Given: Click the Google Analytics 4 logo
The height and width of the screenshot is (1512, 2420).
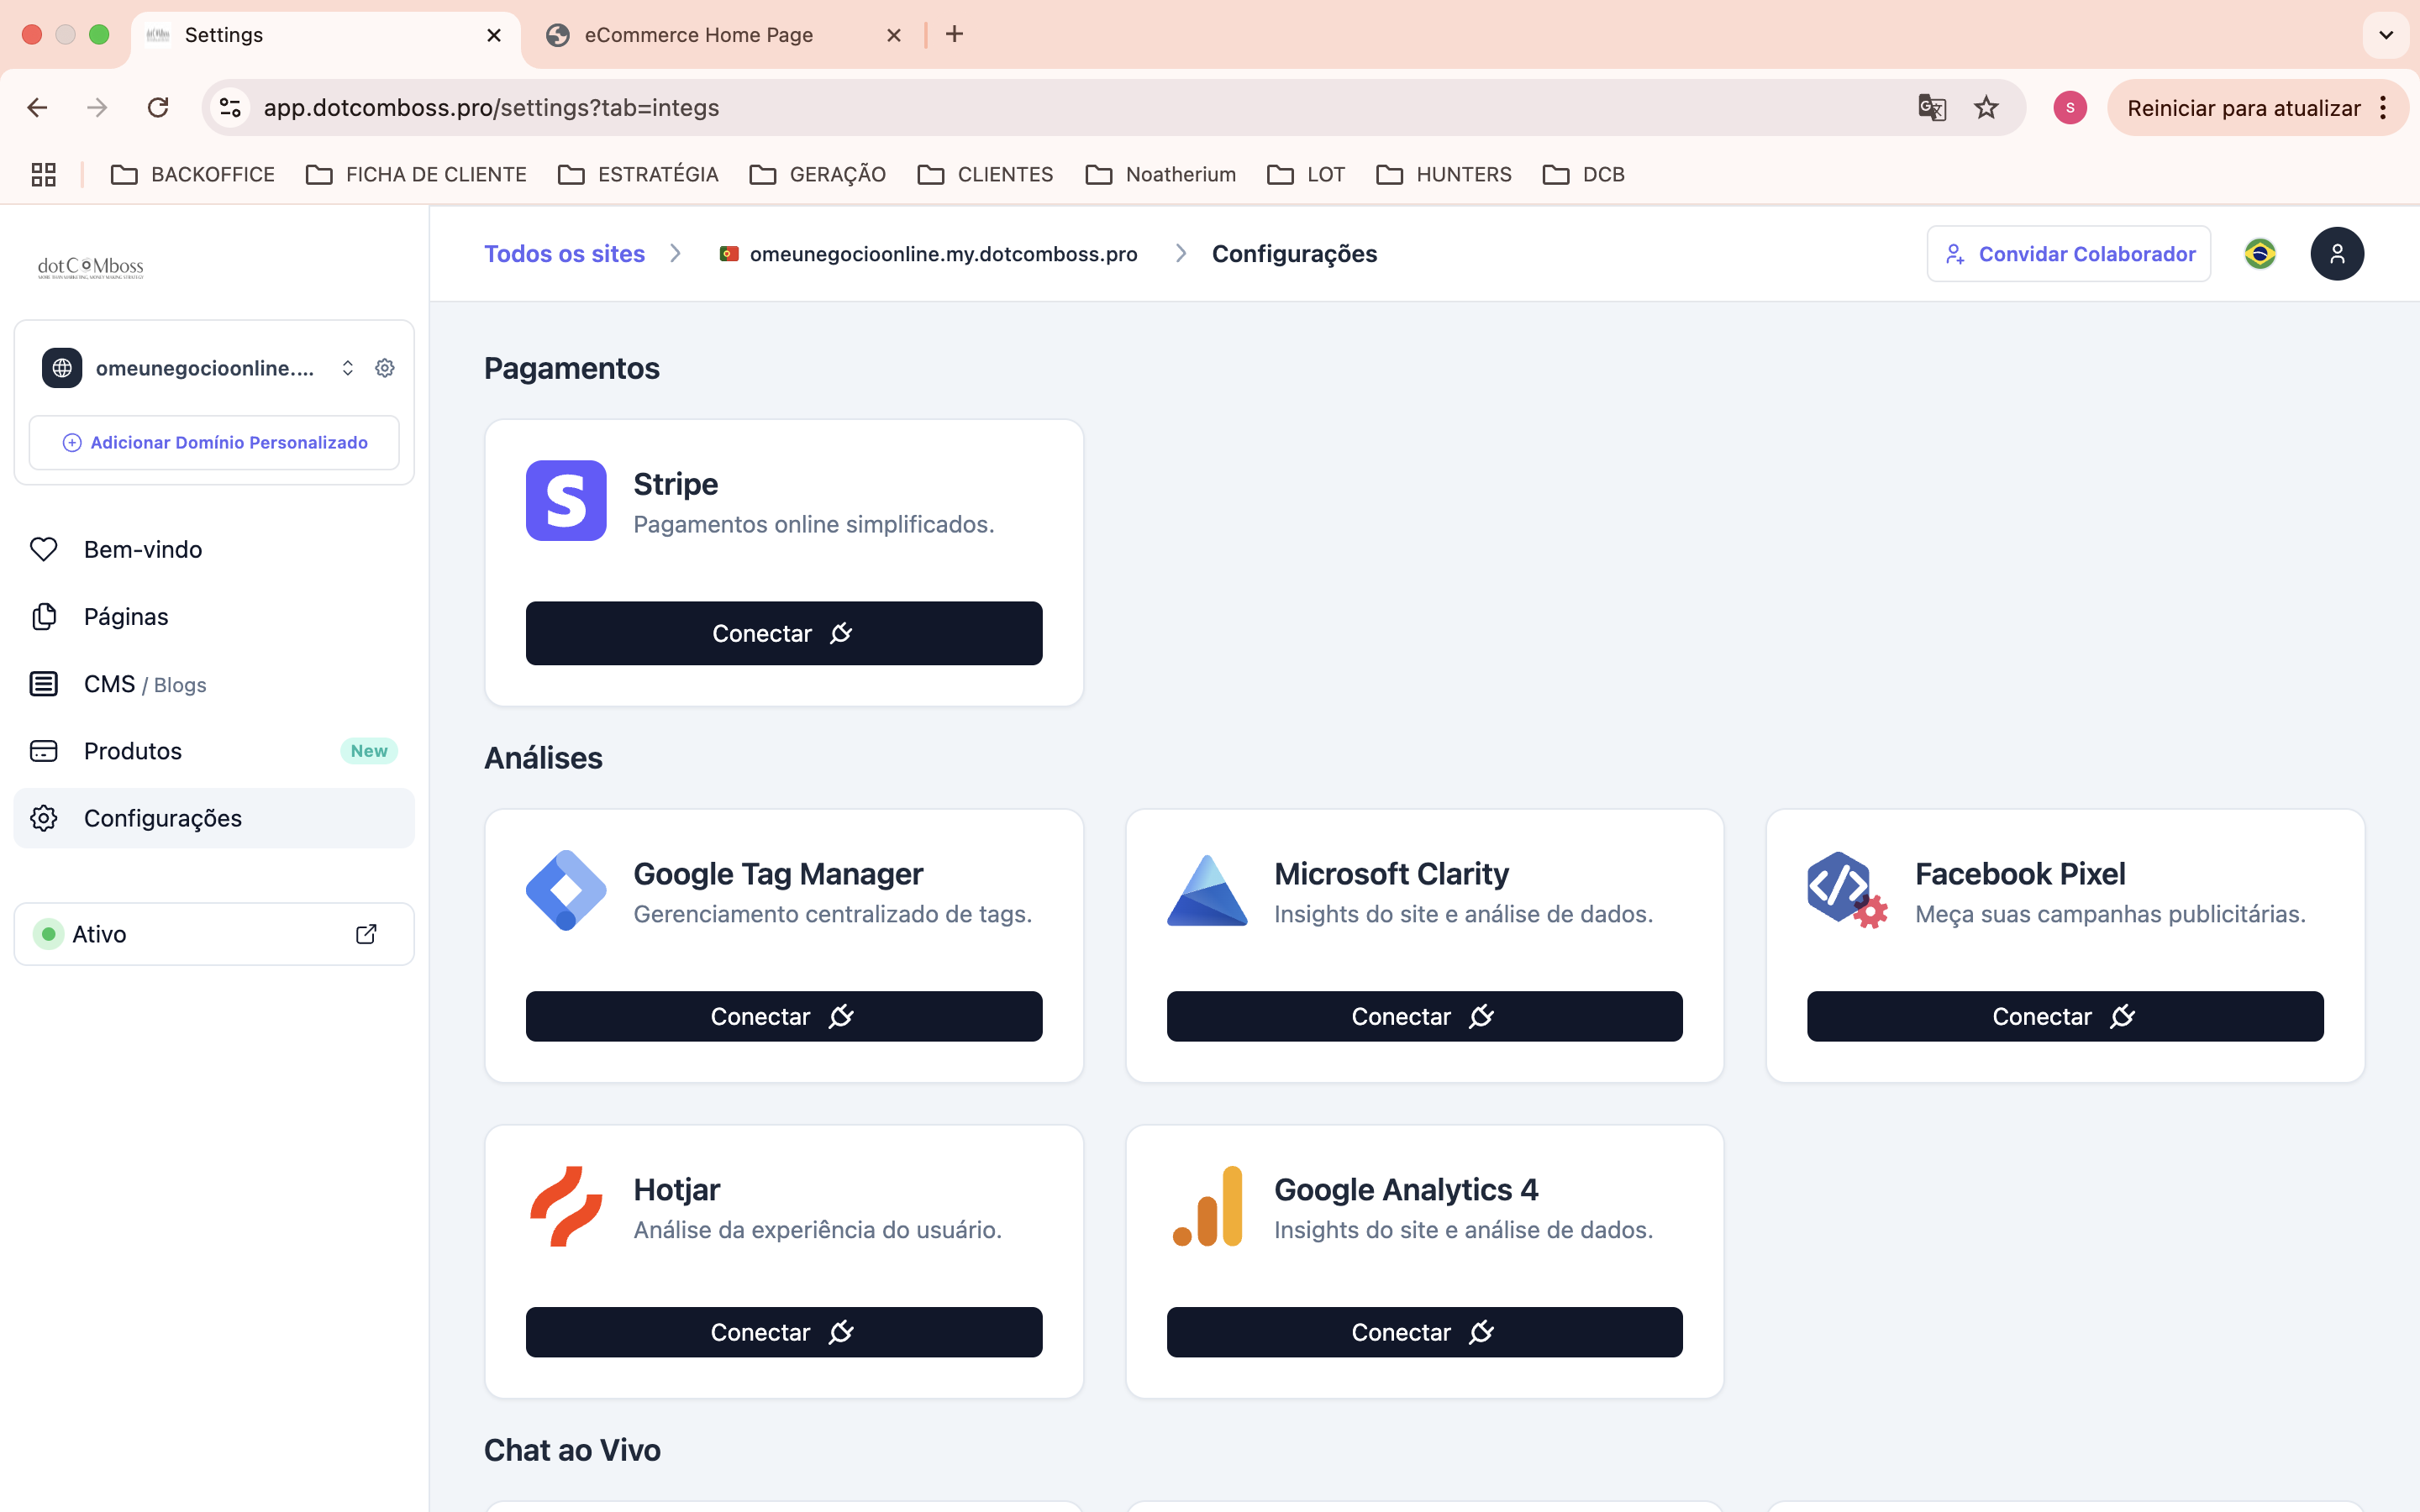Looking at the screenshot, I should click(1207, 1206).
